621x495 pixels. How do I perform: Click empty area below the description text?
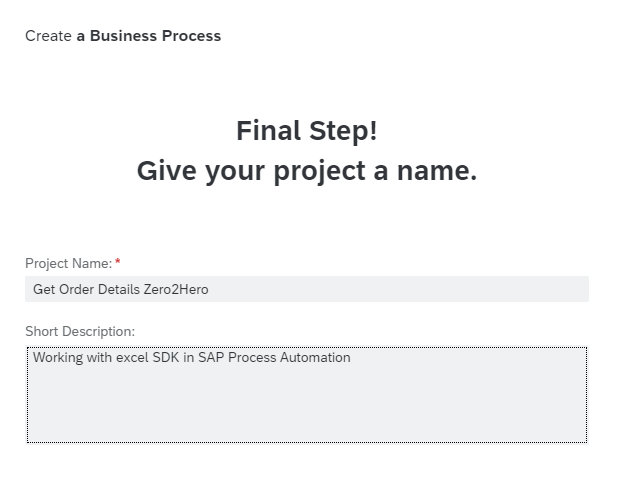pos(306,410)
